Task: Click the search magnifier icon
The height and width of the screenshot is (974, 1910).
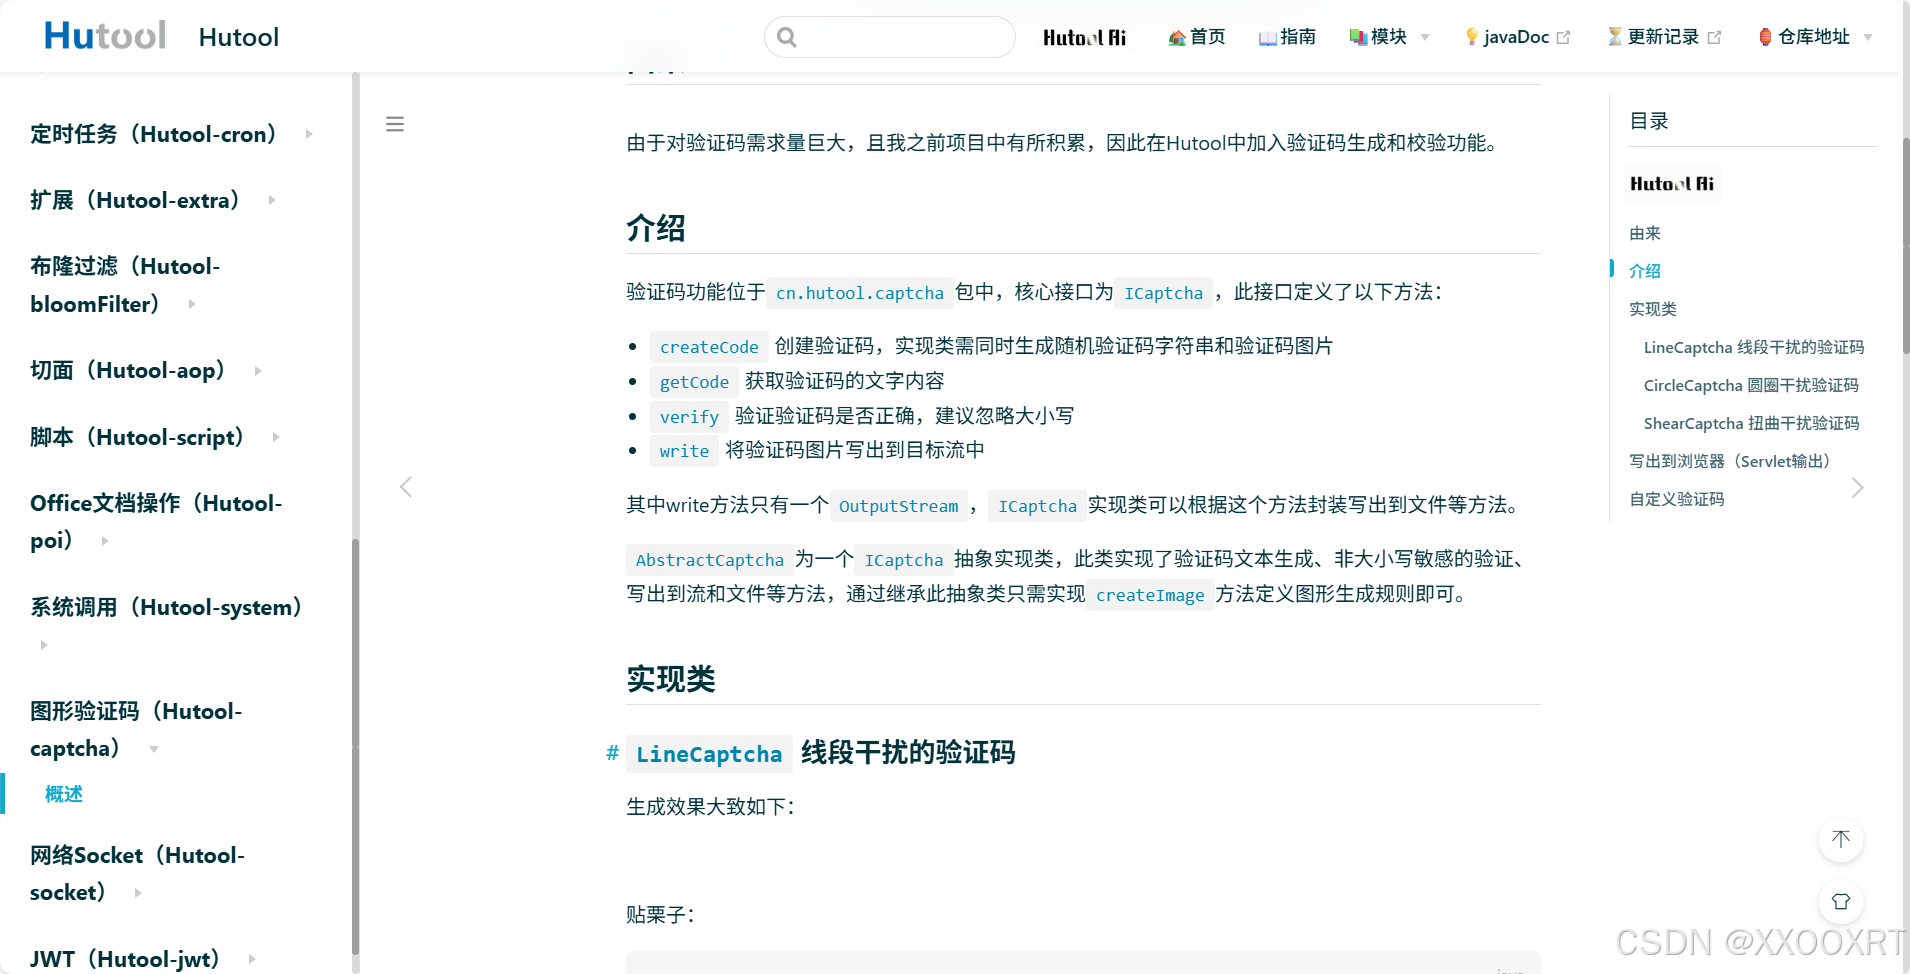Action: (787, 37)
